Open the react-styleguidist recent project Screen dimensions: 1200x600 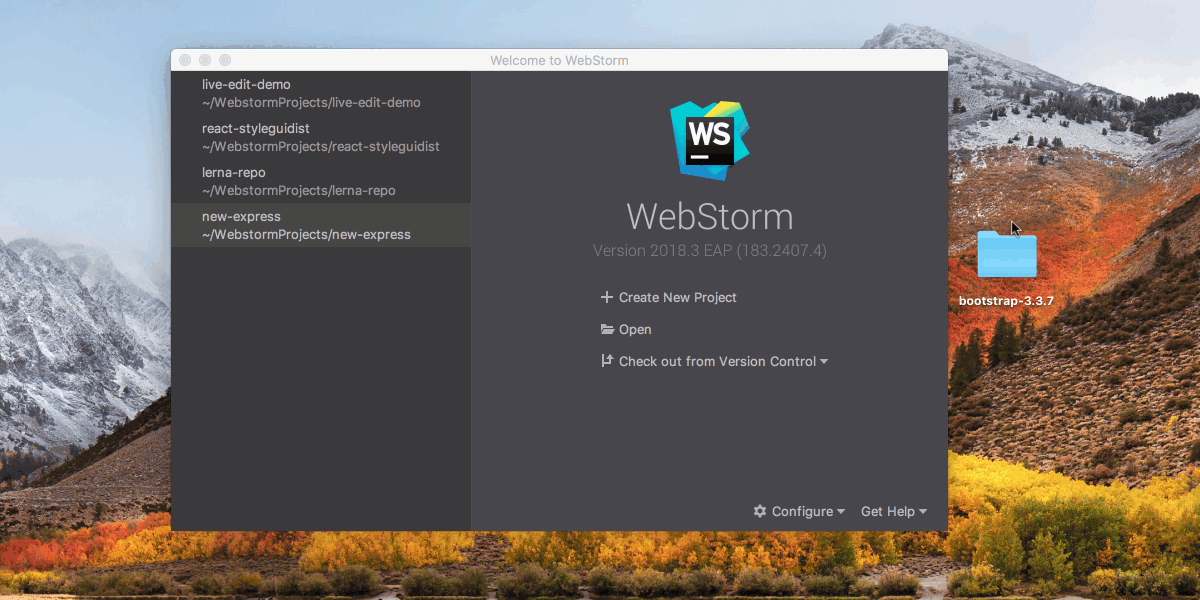pos(321,138)
